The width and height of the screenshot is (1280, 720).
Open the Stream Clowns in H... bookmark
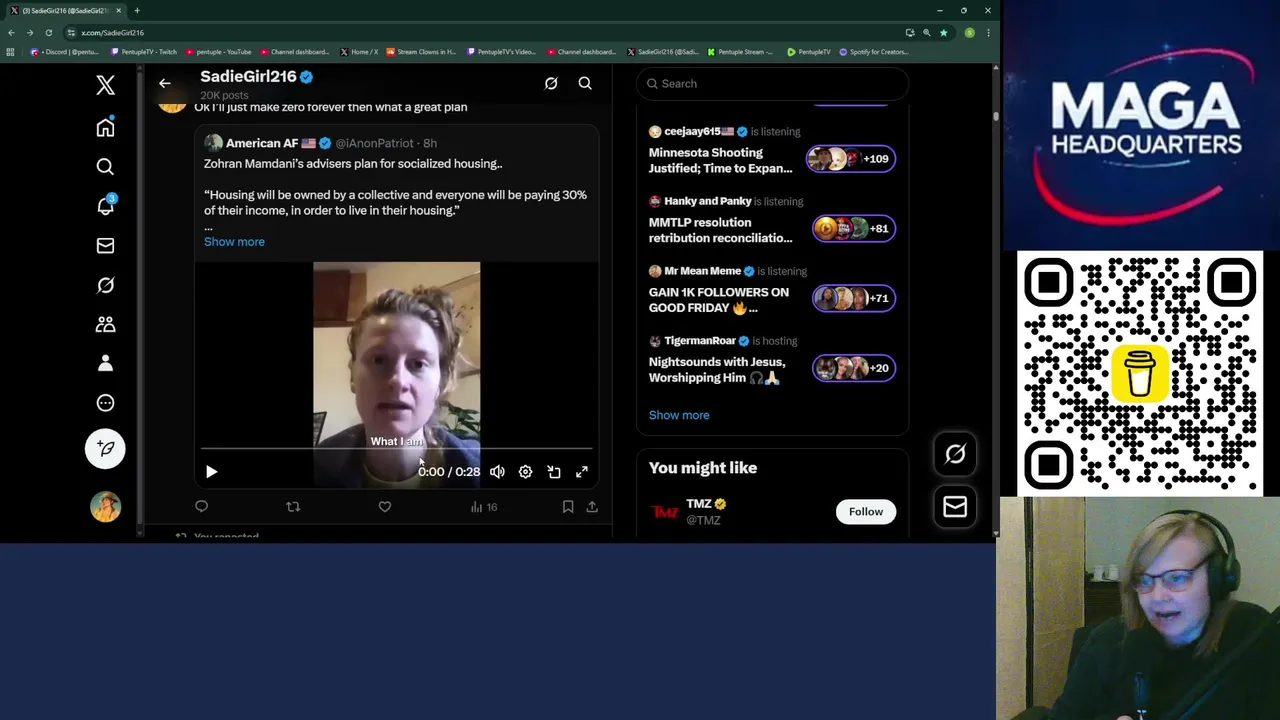tap(421, 52)
